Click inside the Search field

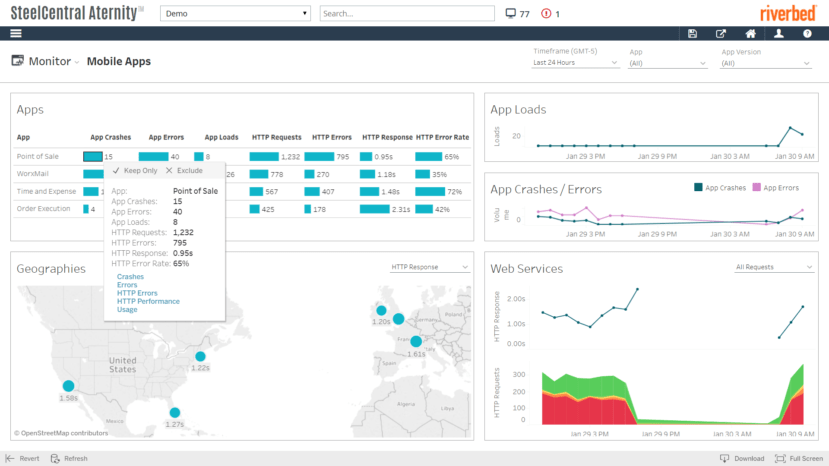pyautogui.click(x=407, y=13)
